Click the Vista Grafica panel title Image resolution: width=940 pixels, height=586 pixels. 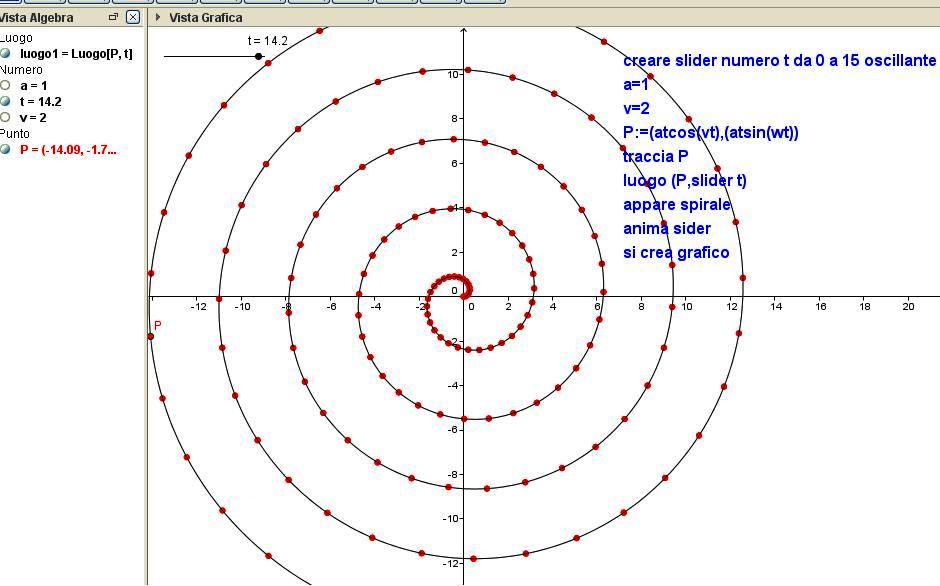click(206, 18)
